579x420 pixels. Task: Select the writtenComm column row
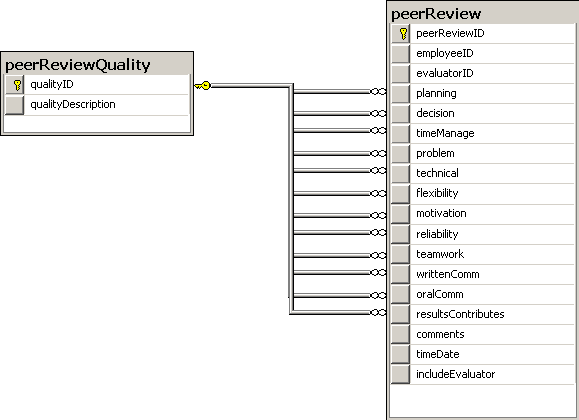coord(483,274)
